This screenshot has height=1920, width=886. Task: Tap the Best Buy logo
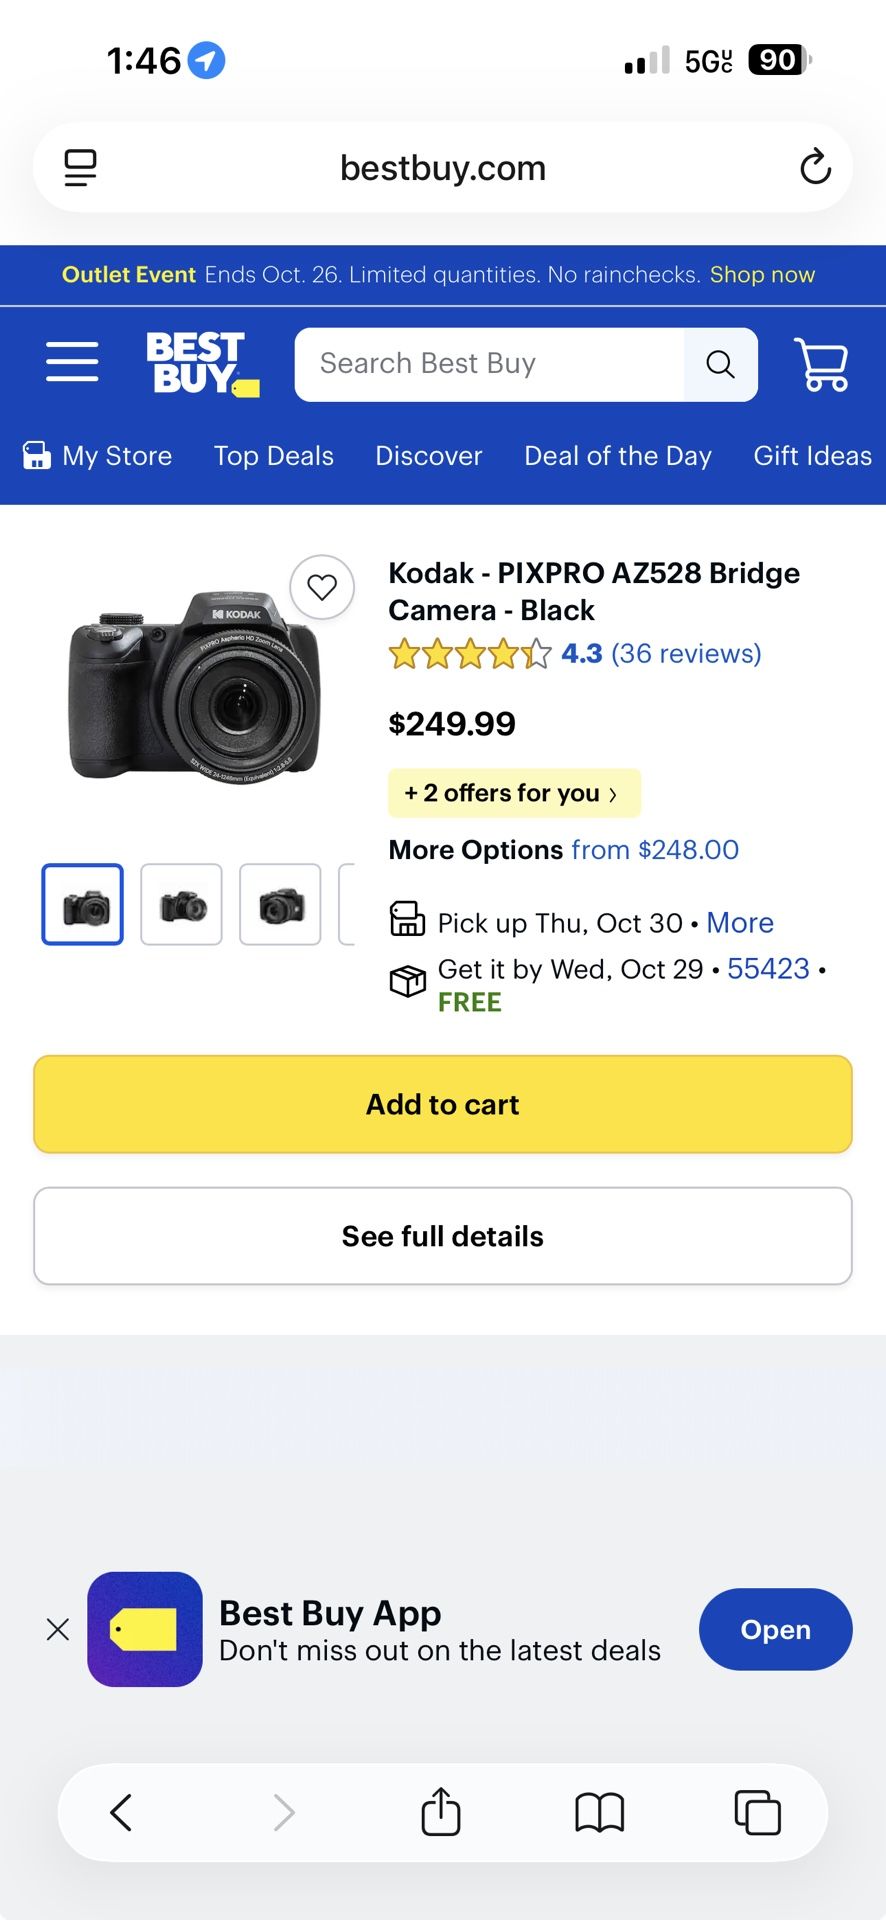(201, 364)
